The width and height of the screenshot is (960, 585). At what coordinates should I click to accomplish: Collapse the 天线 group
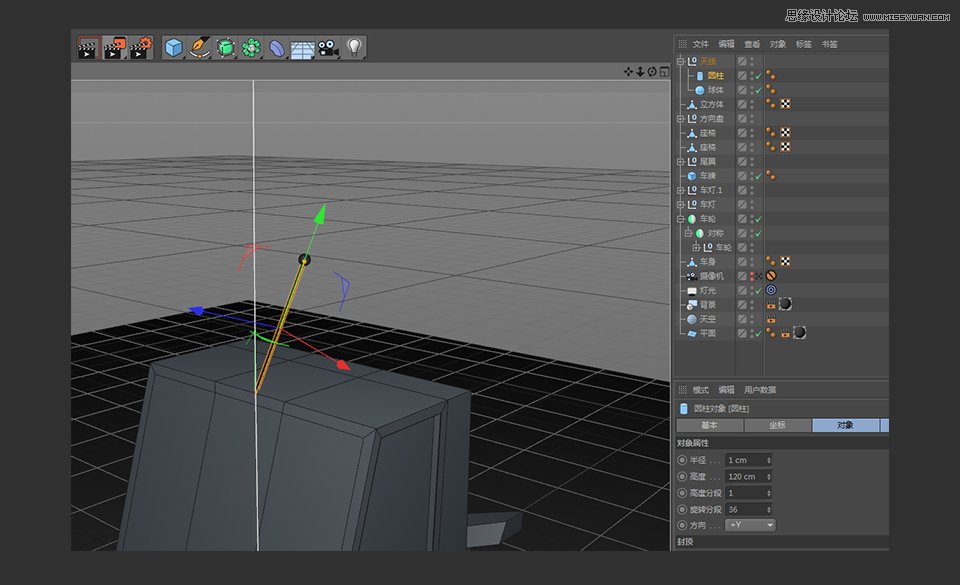pyautogui.click(x=680, y=60)
